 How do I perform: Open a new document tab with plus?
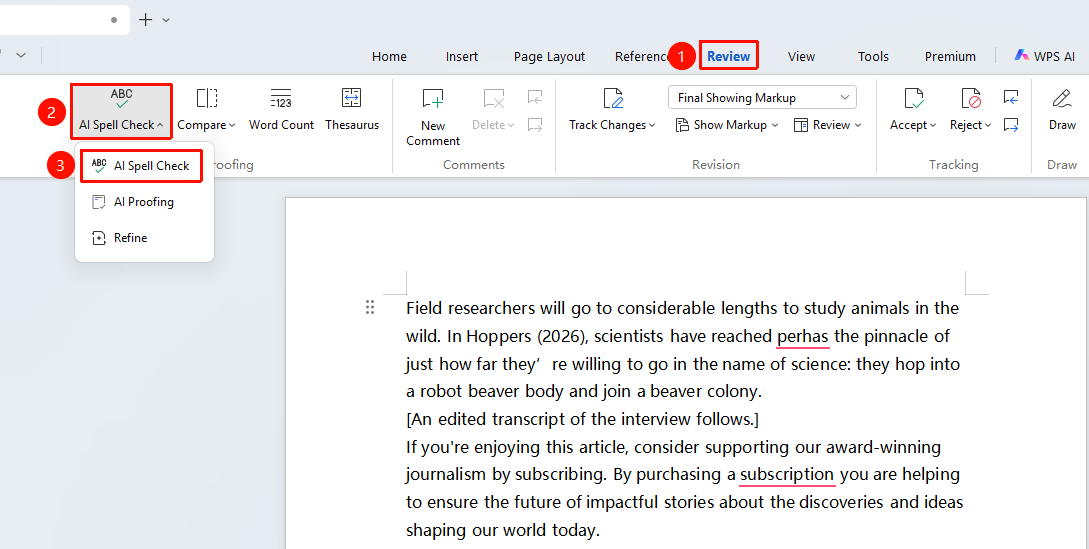coord(145,19)
